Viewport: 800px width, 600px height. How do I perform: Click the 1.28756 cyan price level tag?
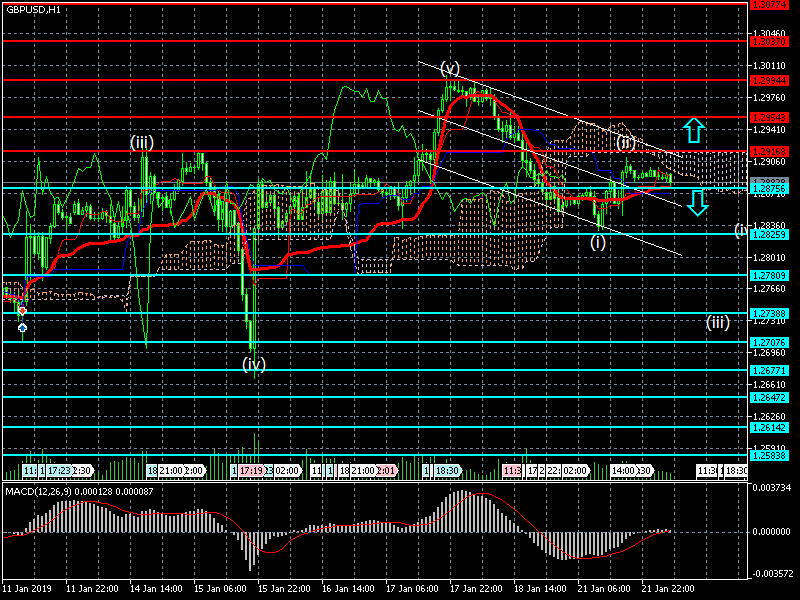tap(773, 188)
